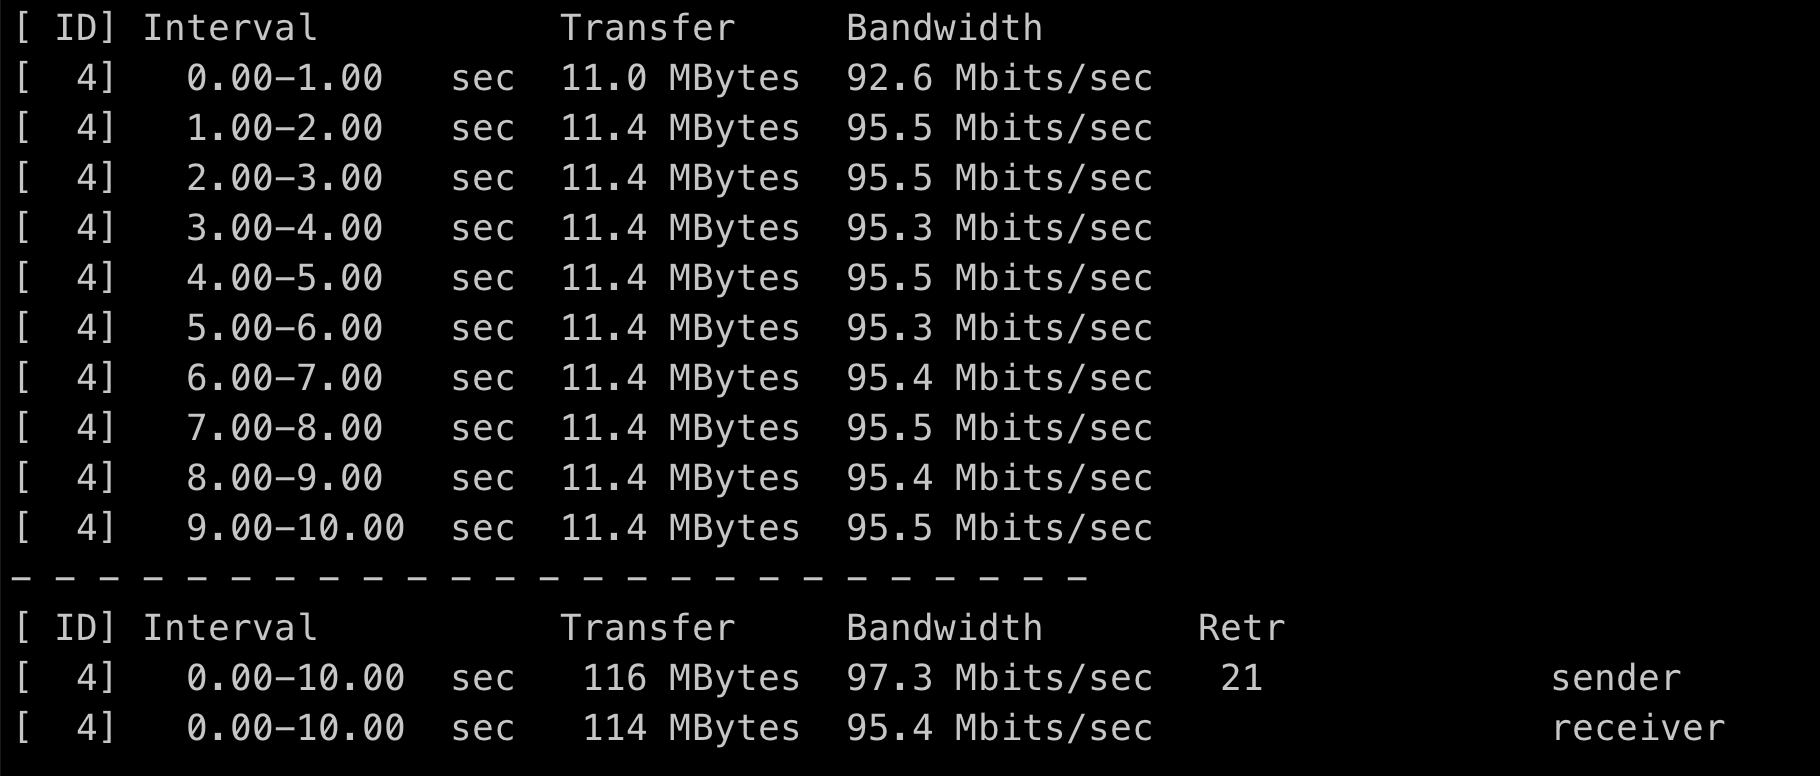This screenshot has height=776, width=1820.
Task: Click the retransmit count 21
Action: tap(1241, 678)
